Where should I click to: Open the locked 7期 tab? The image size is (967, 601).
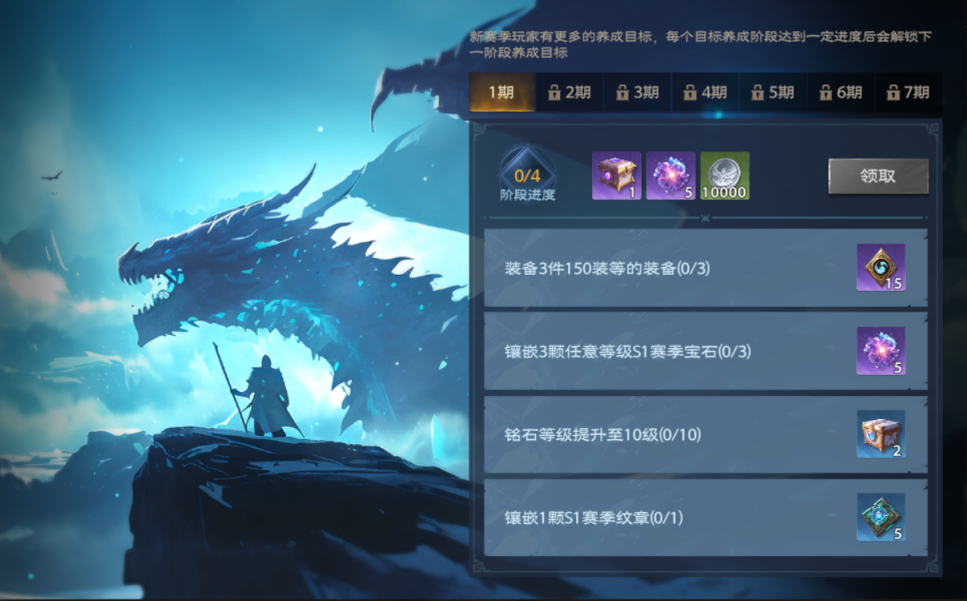[x=908, y=92]
